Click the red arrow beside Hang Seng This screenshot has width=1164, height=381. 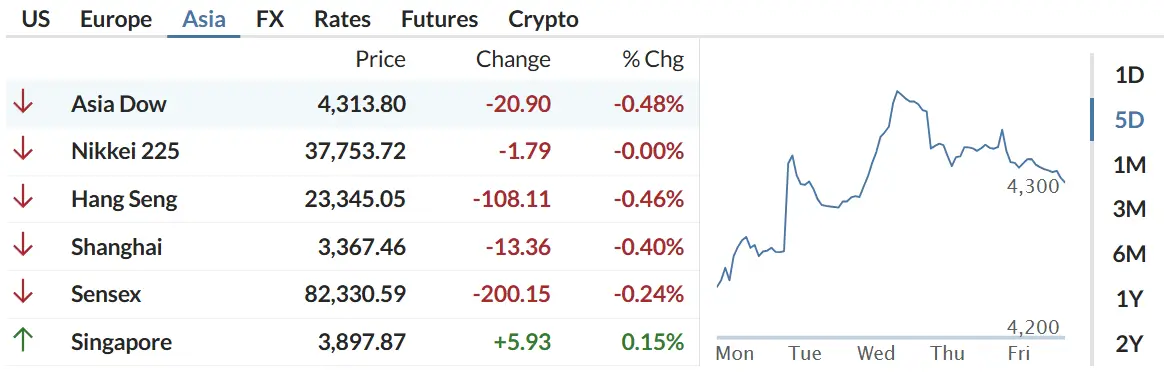click(x=23, y=198)
